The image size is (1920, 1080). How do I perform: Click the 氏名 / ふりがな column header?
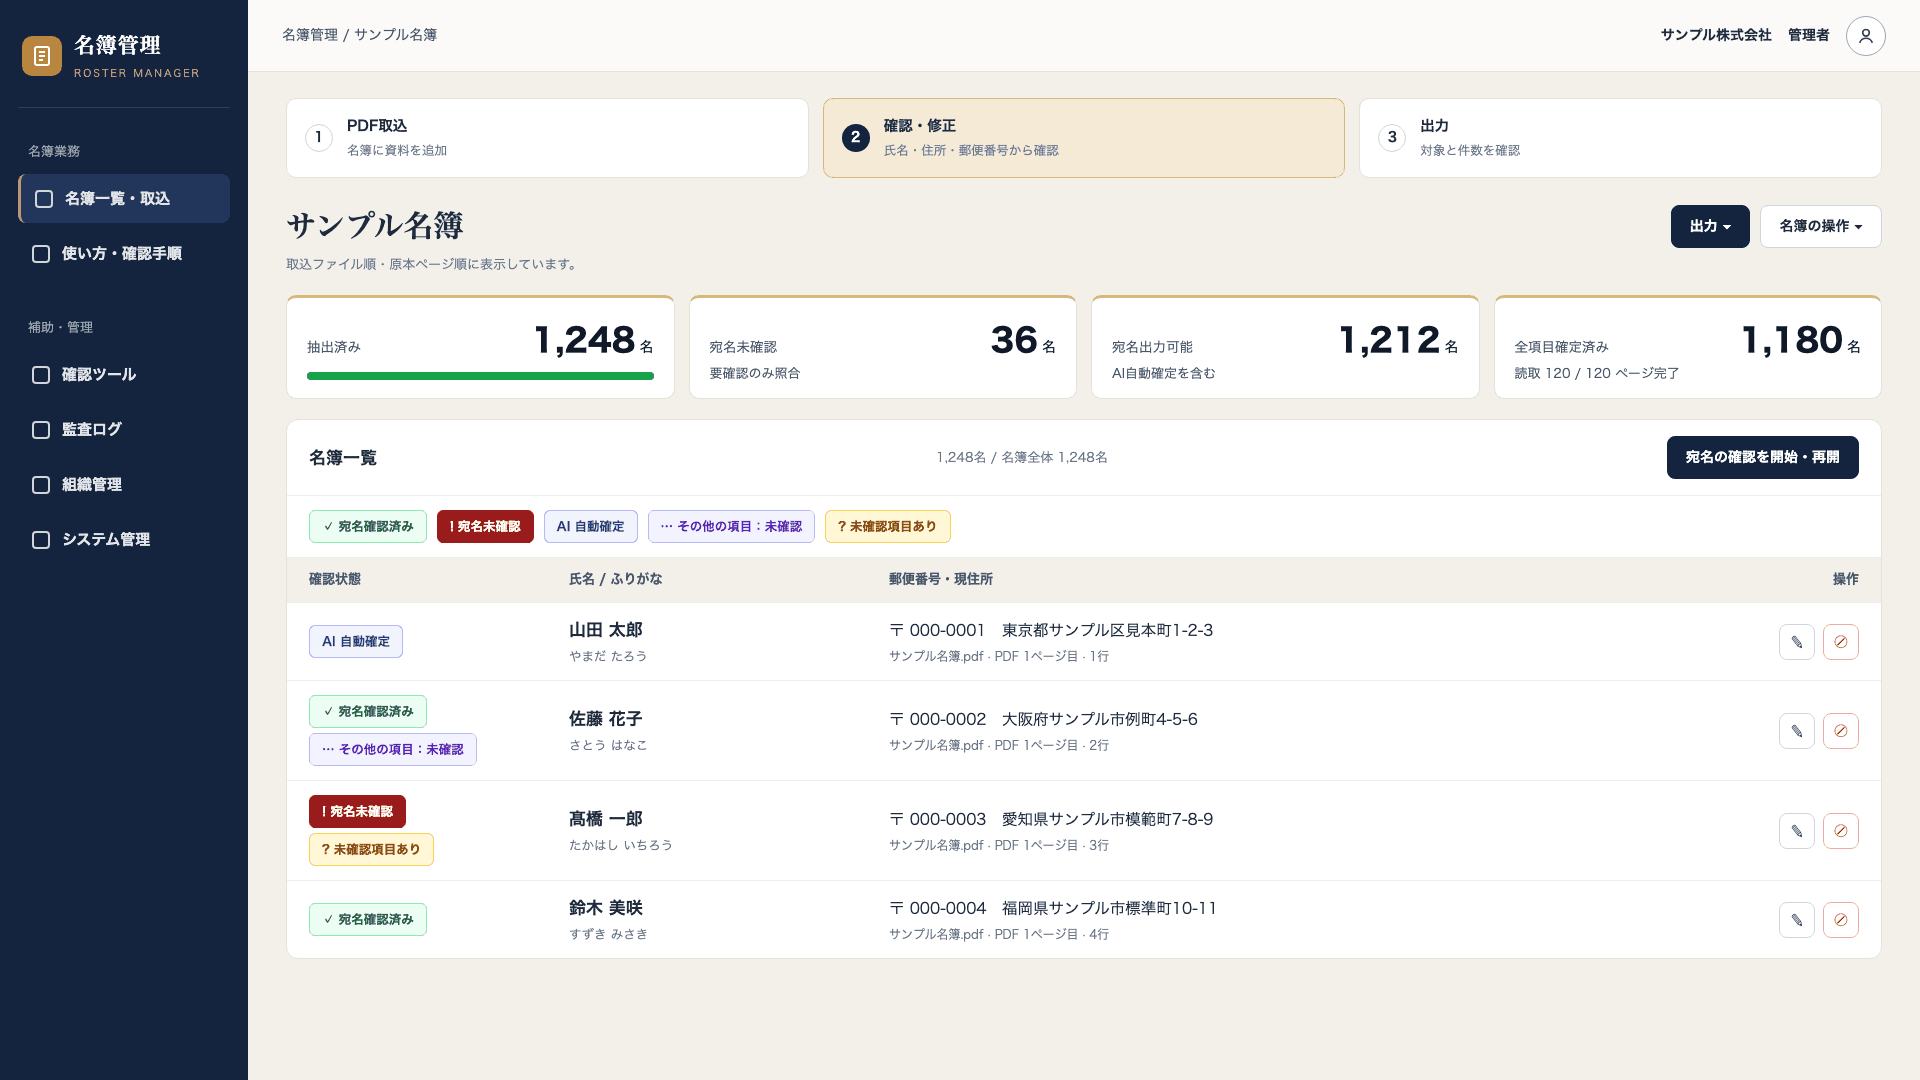[x=615, y=579]
